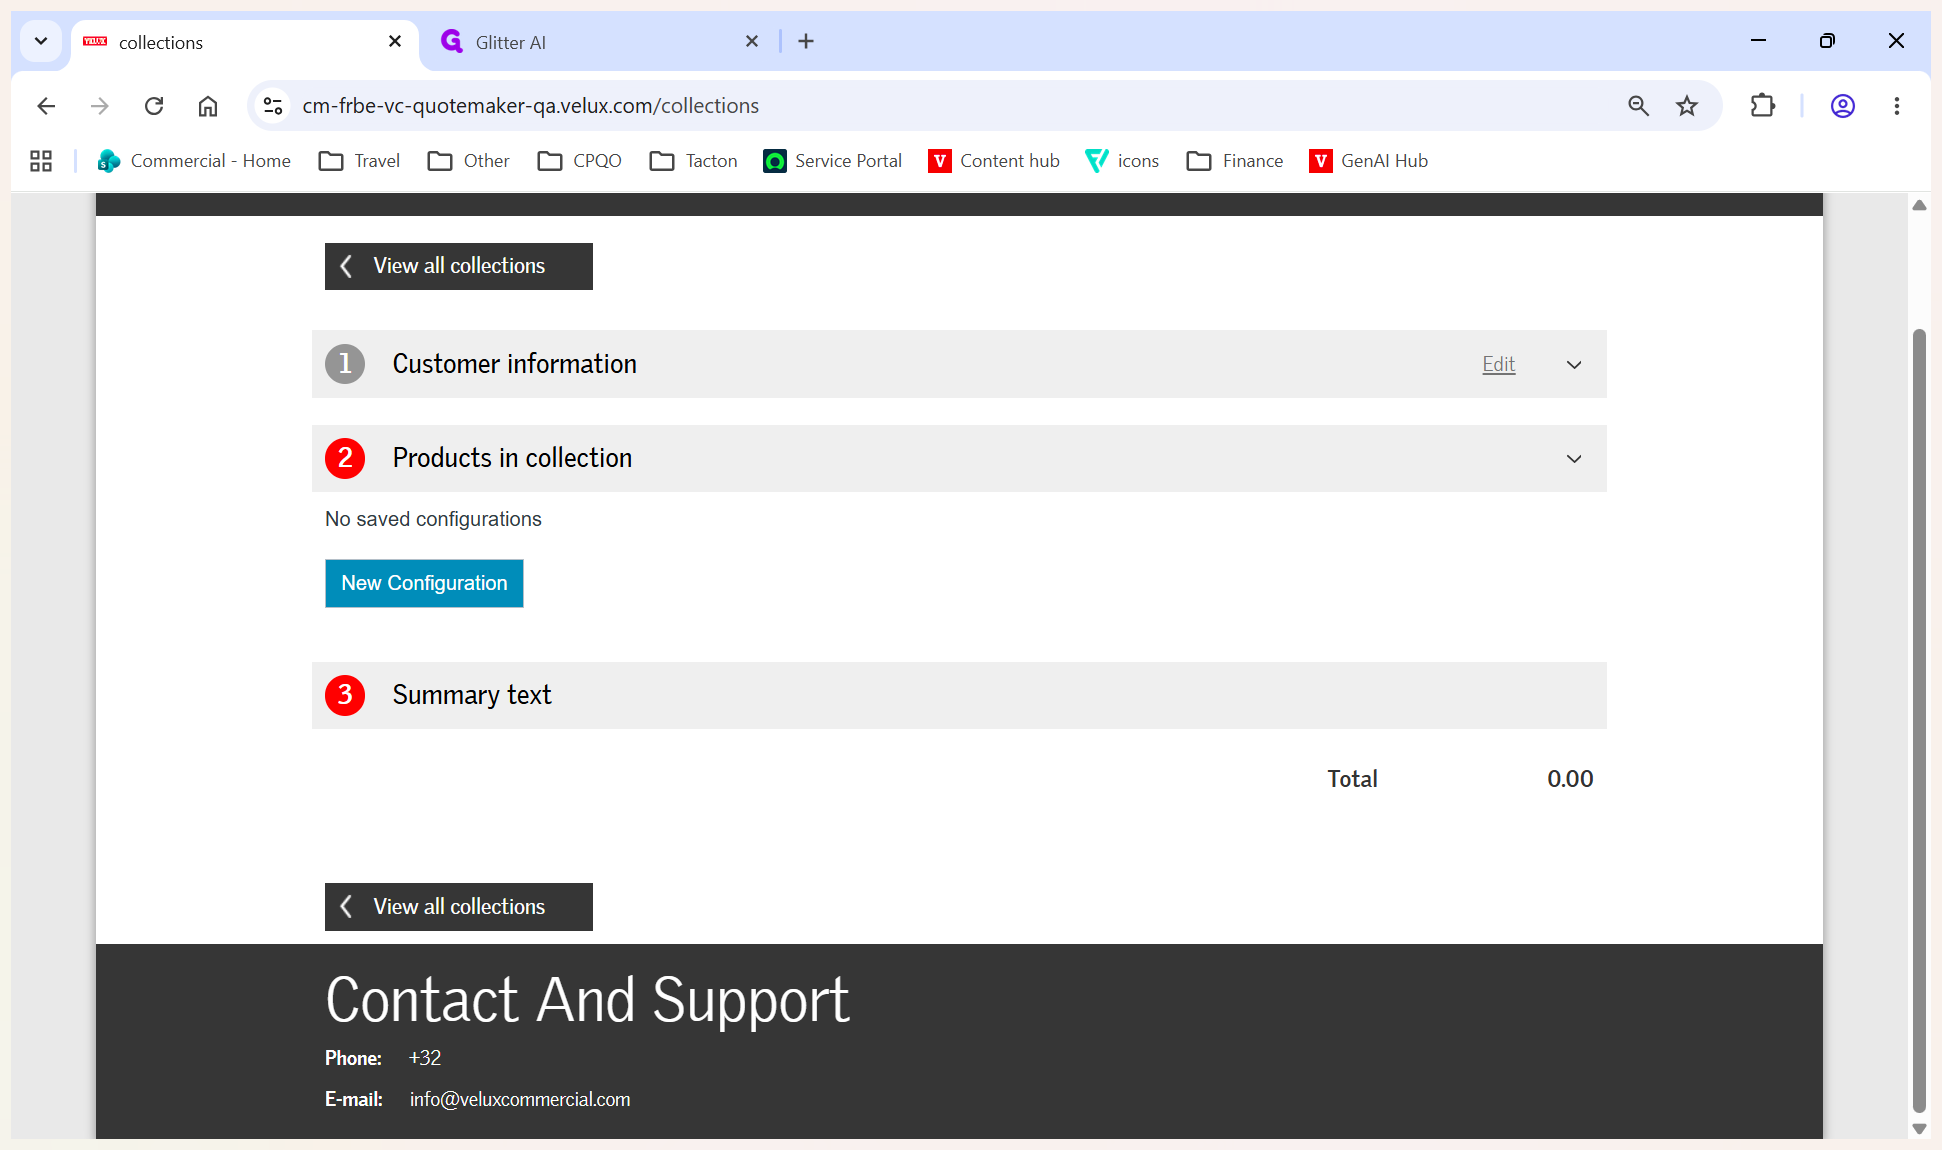
Task: Open the Finance bookmark folder
Action: click(1235, 161)
